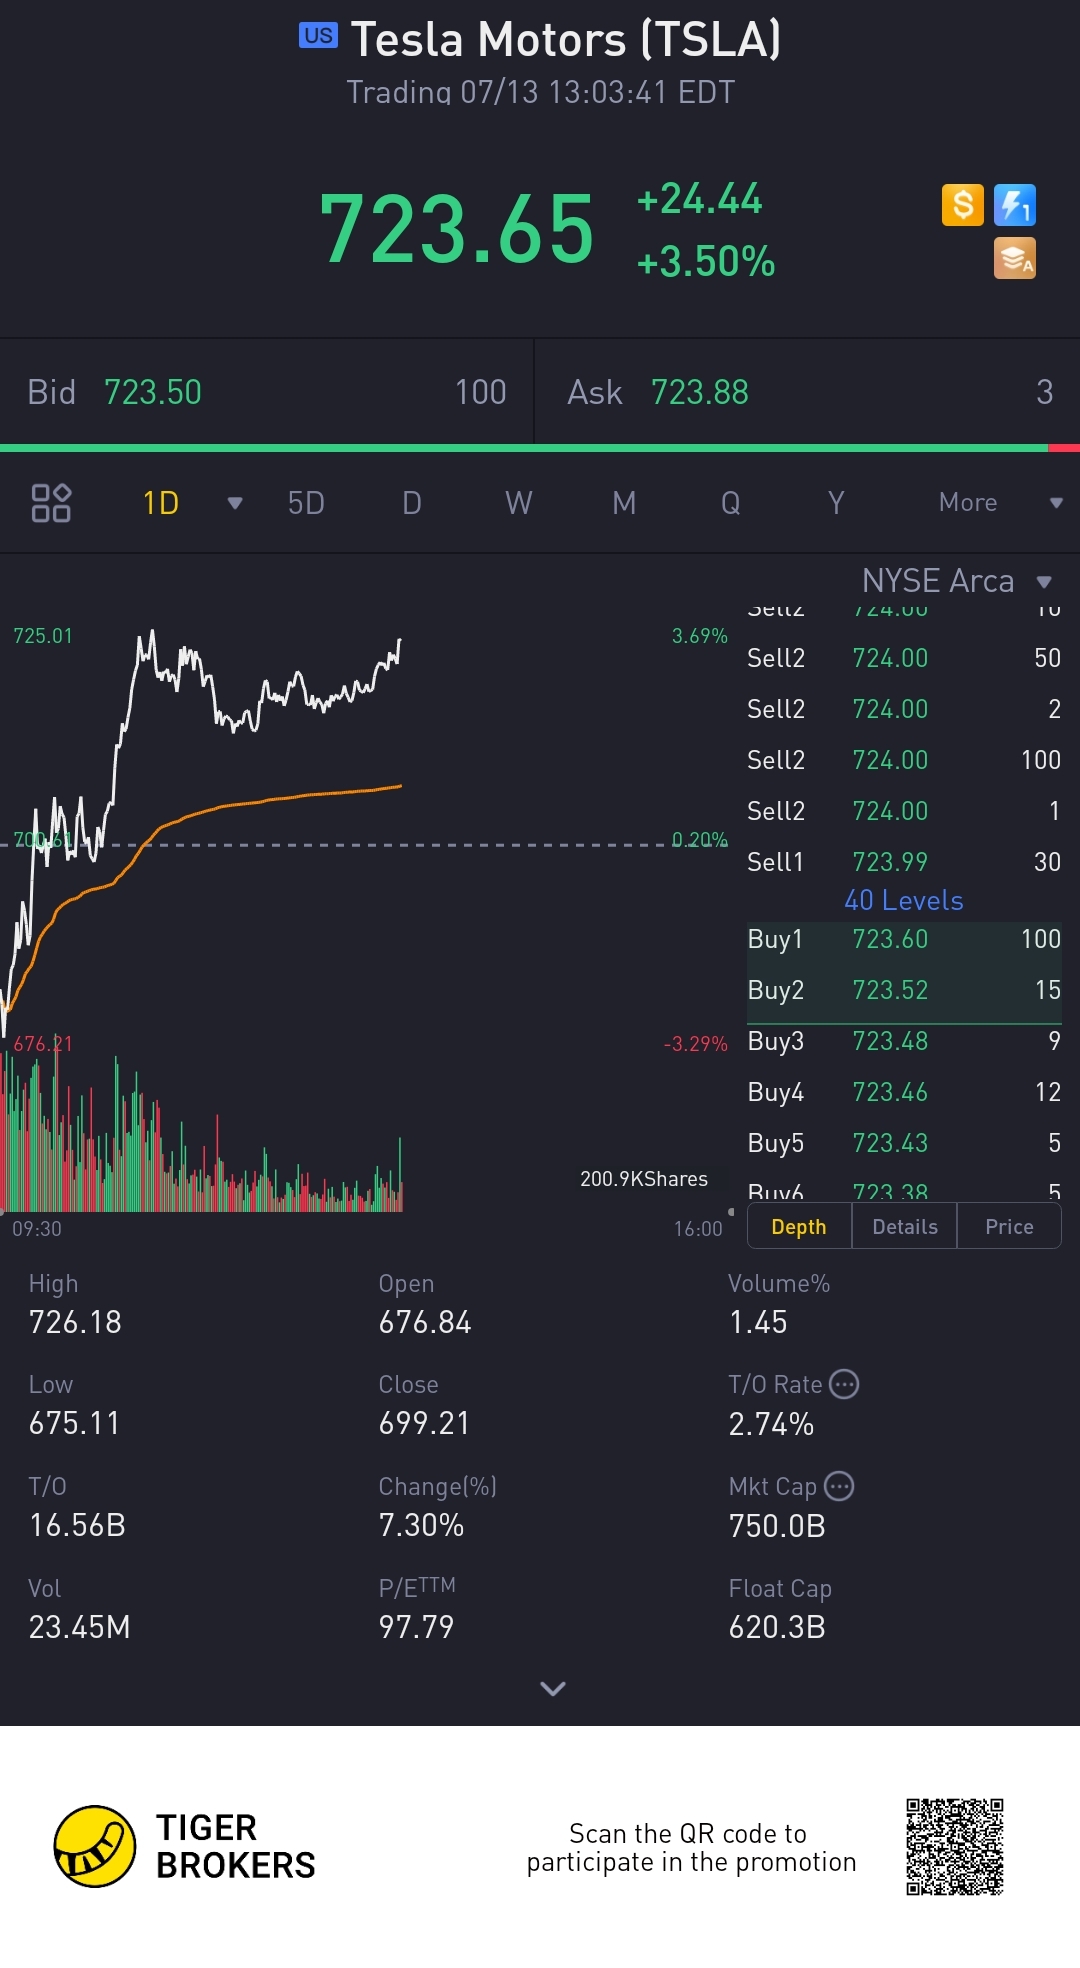The image size is (1080, 1968).
Task: Tap the promotion QR code
Action: point(955,1846)
